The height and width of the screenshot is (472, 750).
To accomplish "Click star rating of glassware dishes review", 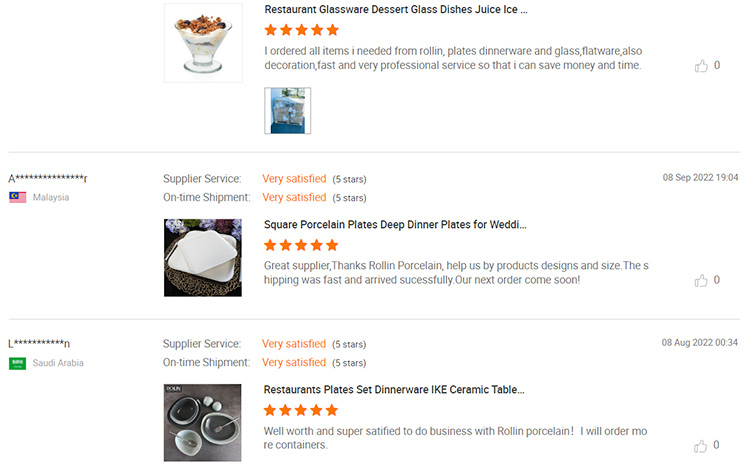I will coord(301,30).
